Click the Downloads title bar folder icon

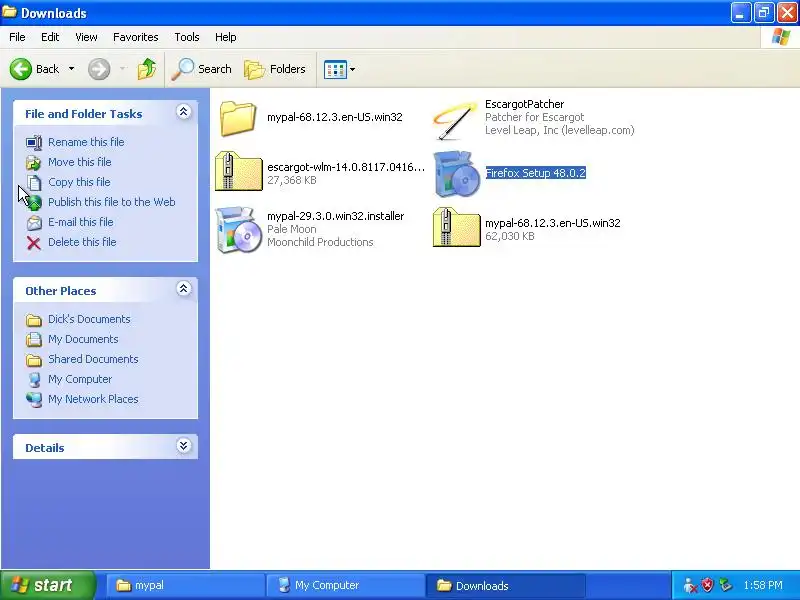[x=9, y=12]
